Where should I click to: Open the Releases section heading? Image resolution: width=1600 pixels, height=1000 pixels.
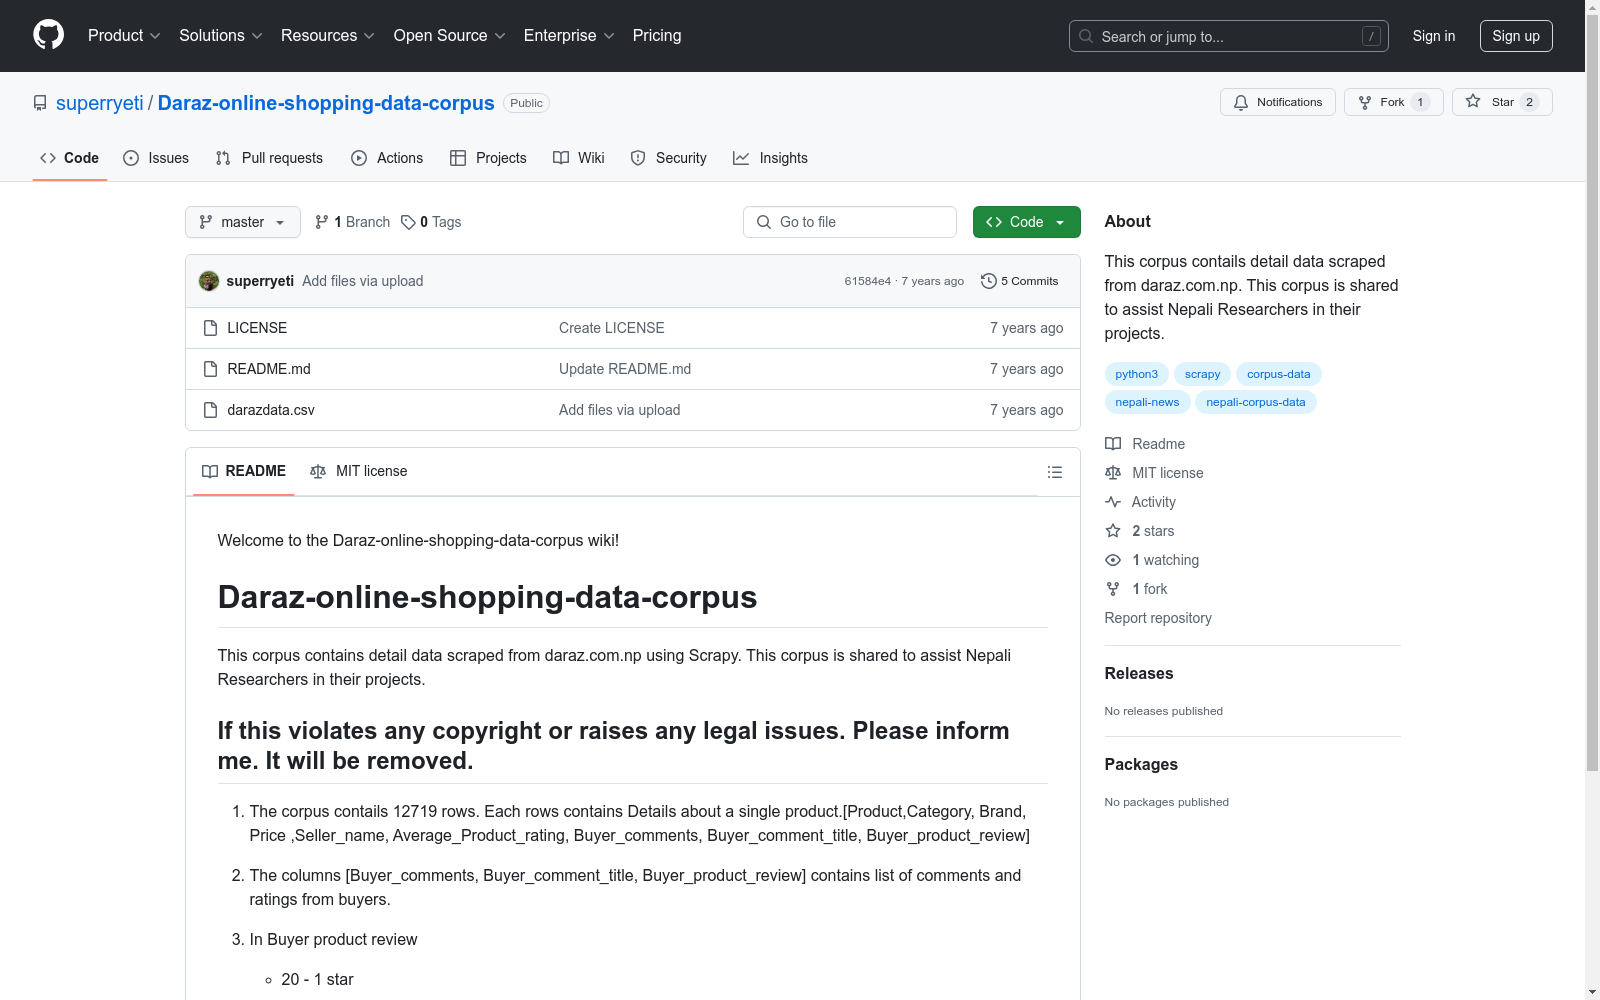[x=1139, y=673]
